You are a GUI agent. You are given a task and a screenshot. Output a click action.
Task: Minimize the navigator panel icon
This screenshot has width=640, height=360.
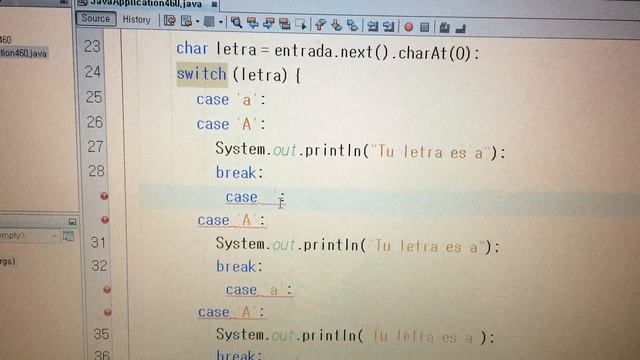pos(72,222)
